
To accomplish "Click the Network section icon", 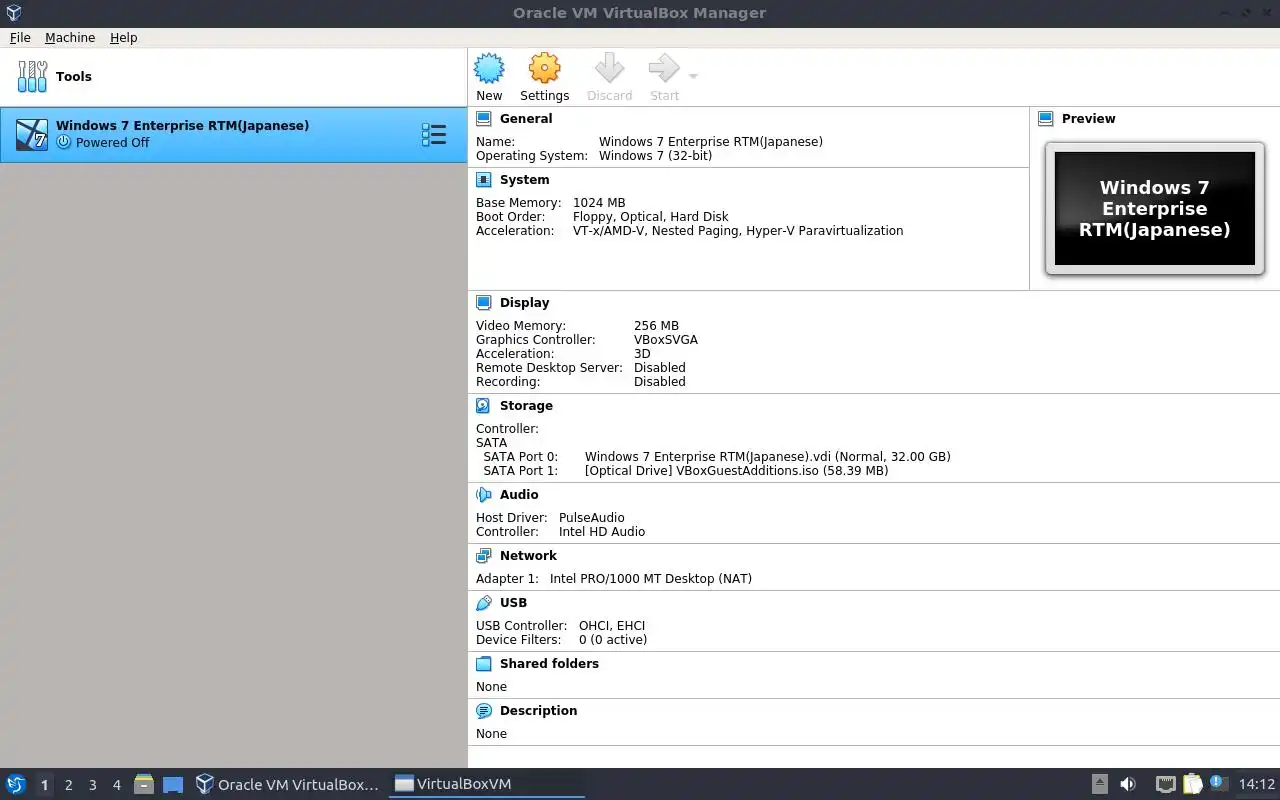I will 484,556.
